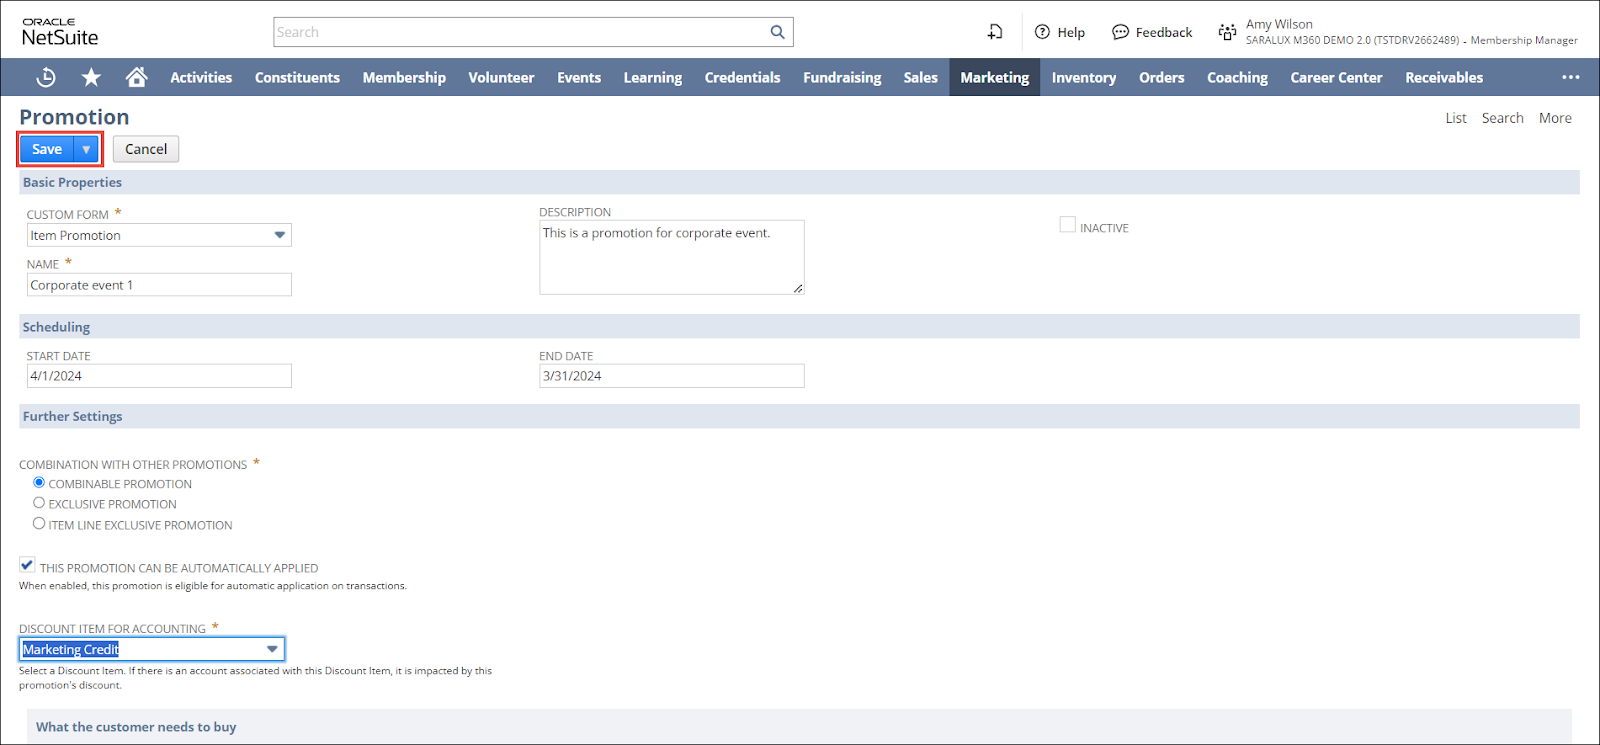1600x745 pixels.
Task: Open the Custom Form dropdown
Action: tap(279, 235)
